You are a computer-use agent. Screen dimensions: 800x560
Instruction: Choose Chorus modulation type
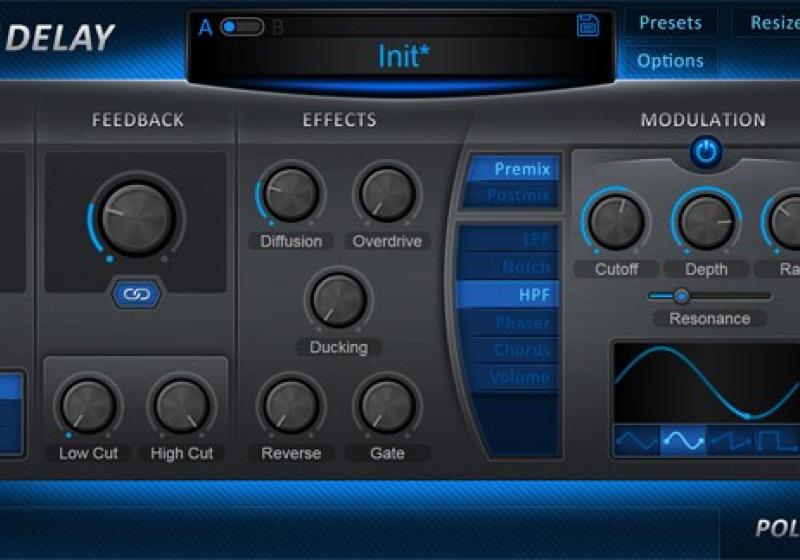pos(512,350)
